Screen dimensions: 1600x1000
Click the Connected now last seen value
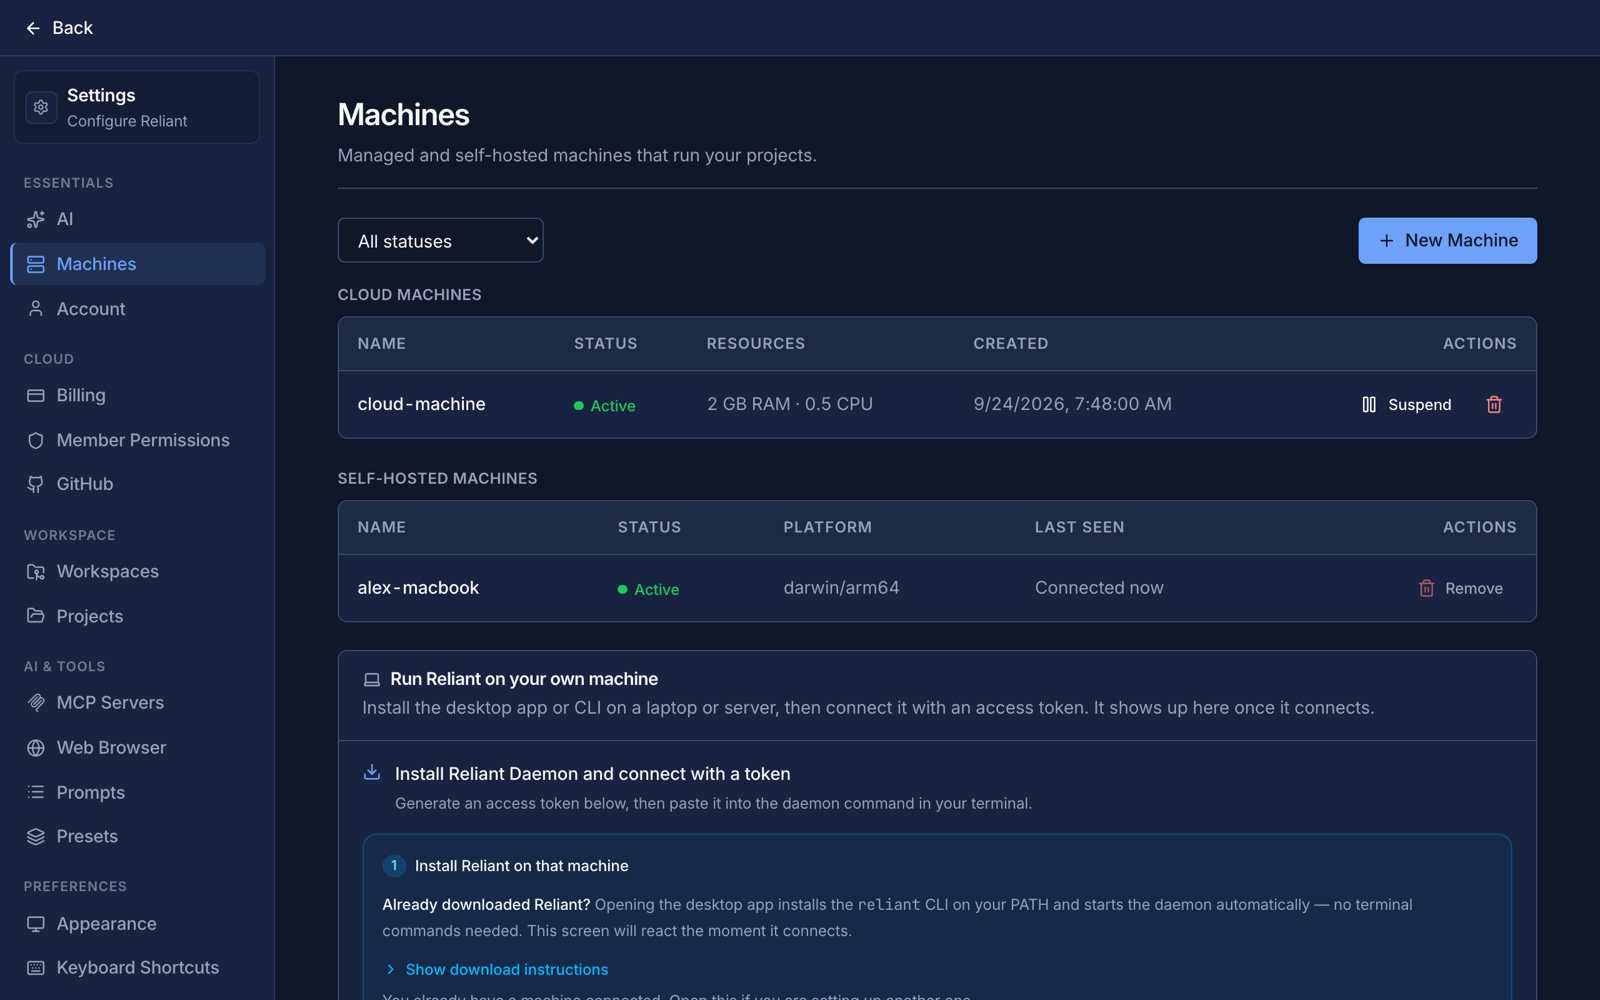tap(1099, 588)
